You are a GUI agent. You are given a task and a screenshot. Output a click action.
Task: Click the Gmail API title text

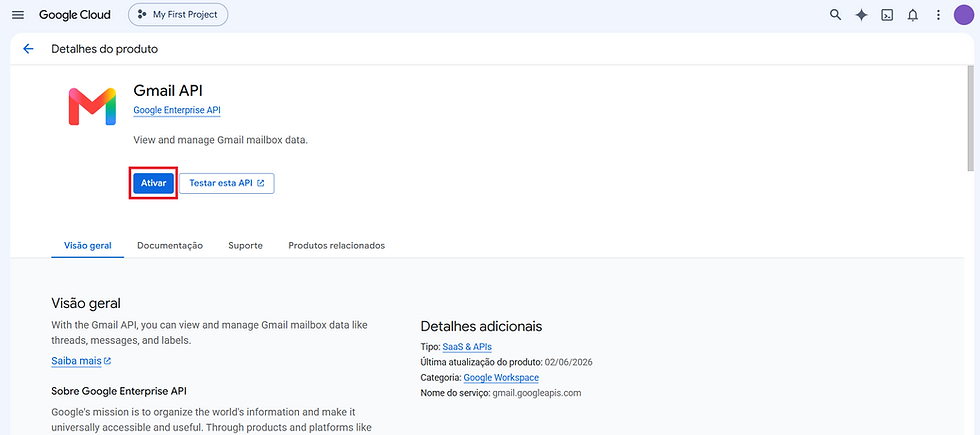click(168, 91)
